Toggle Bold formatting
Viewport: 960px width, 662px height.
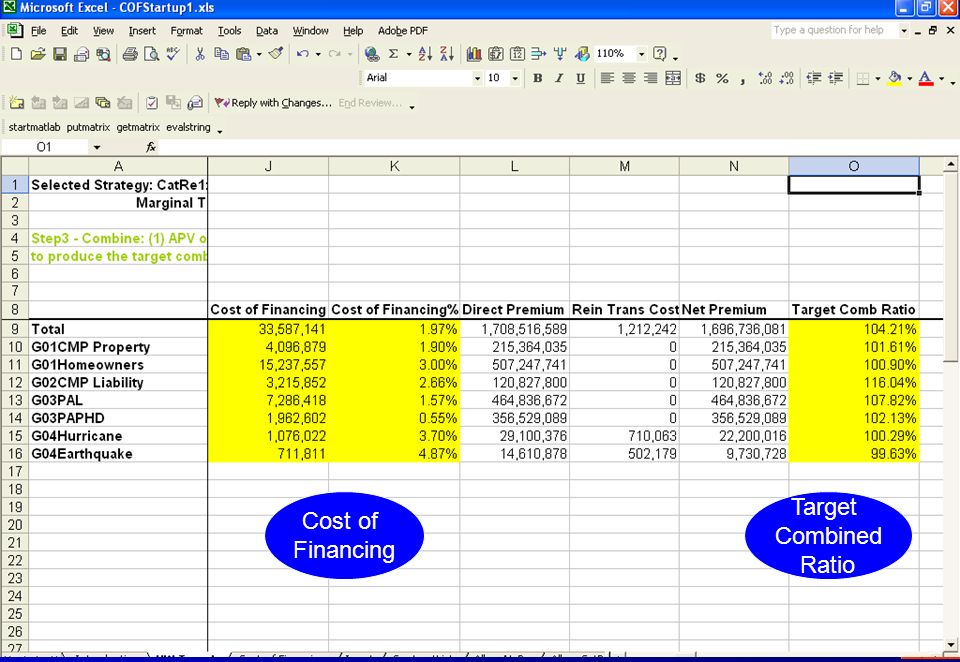[538, 78]
